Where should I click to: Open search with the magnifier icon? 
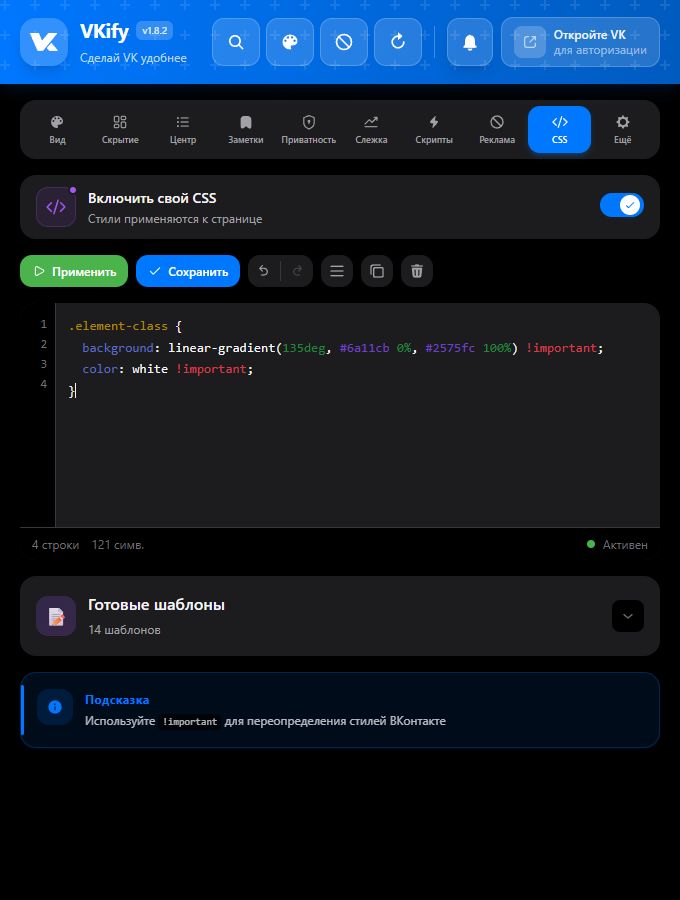236,42
